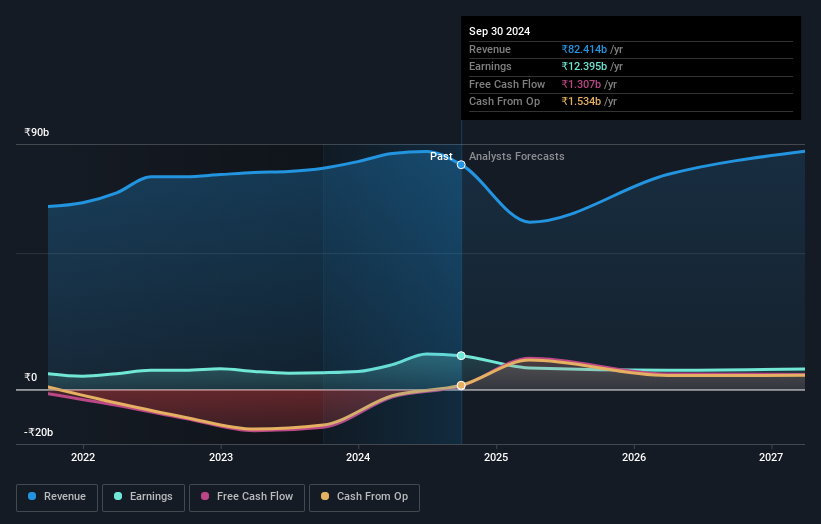Click the ₹1.534b cash from op value
Image resolution: width=821 pixels, height=524 pixels.
(581, 102)
